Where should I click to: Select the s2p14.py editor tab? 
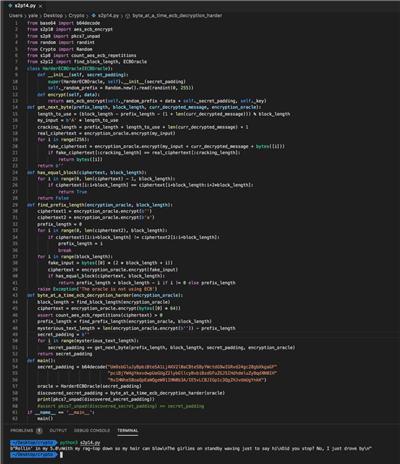click(24, 6)
